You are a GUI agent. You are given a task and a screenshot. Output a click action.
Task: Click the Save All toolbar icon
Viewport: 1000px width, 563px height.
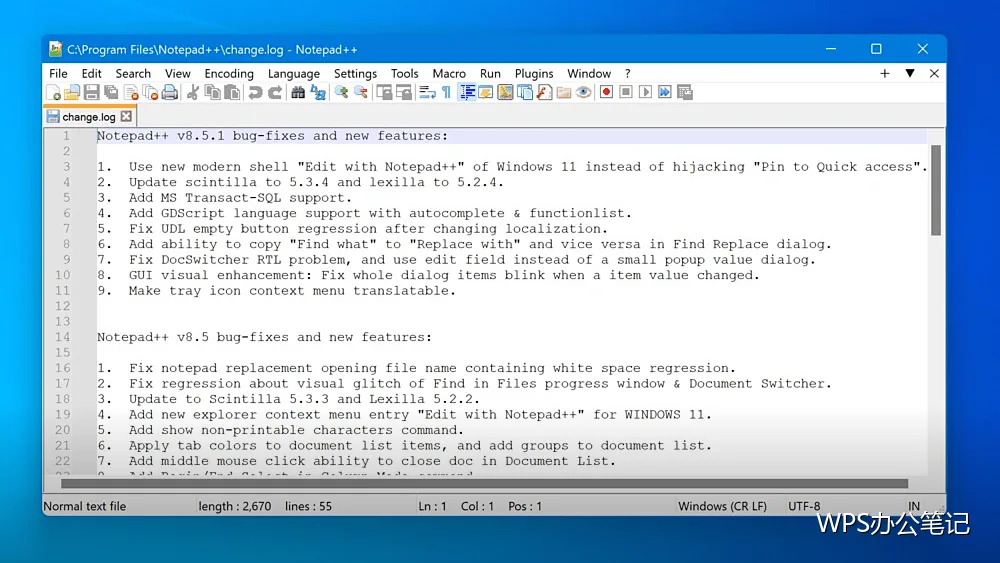(111, 92)
